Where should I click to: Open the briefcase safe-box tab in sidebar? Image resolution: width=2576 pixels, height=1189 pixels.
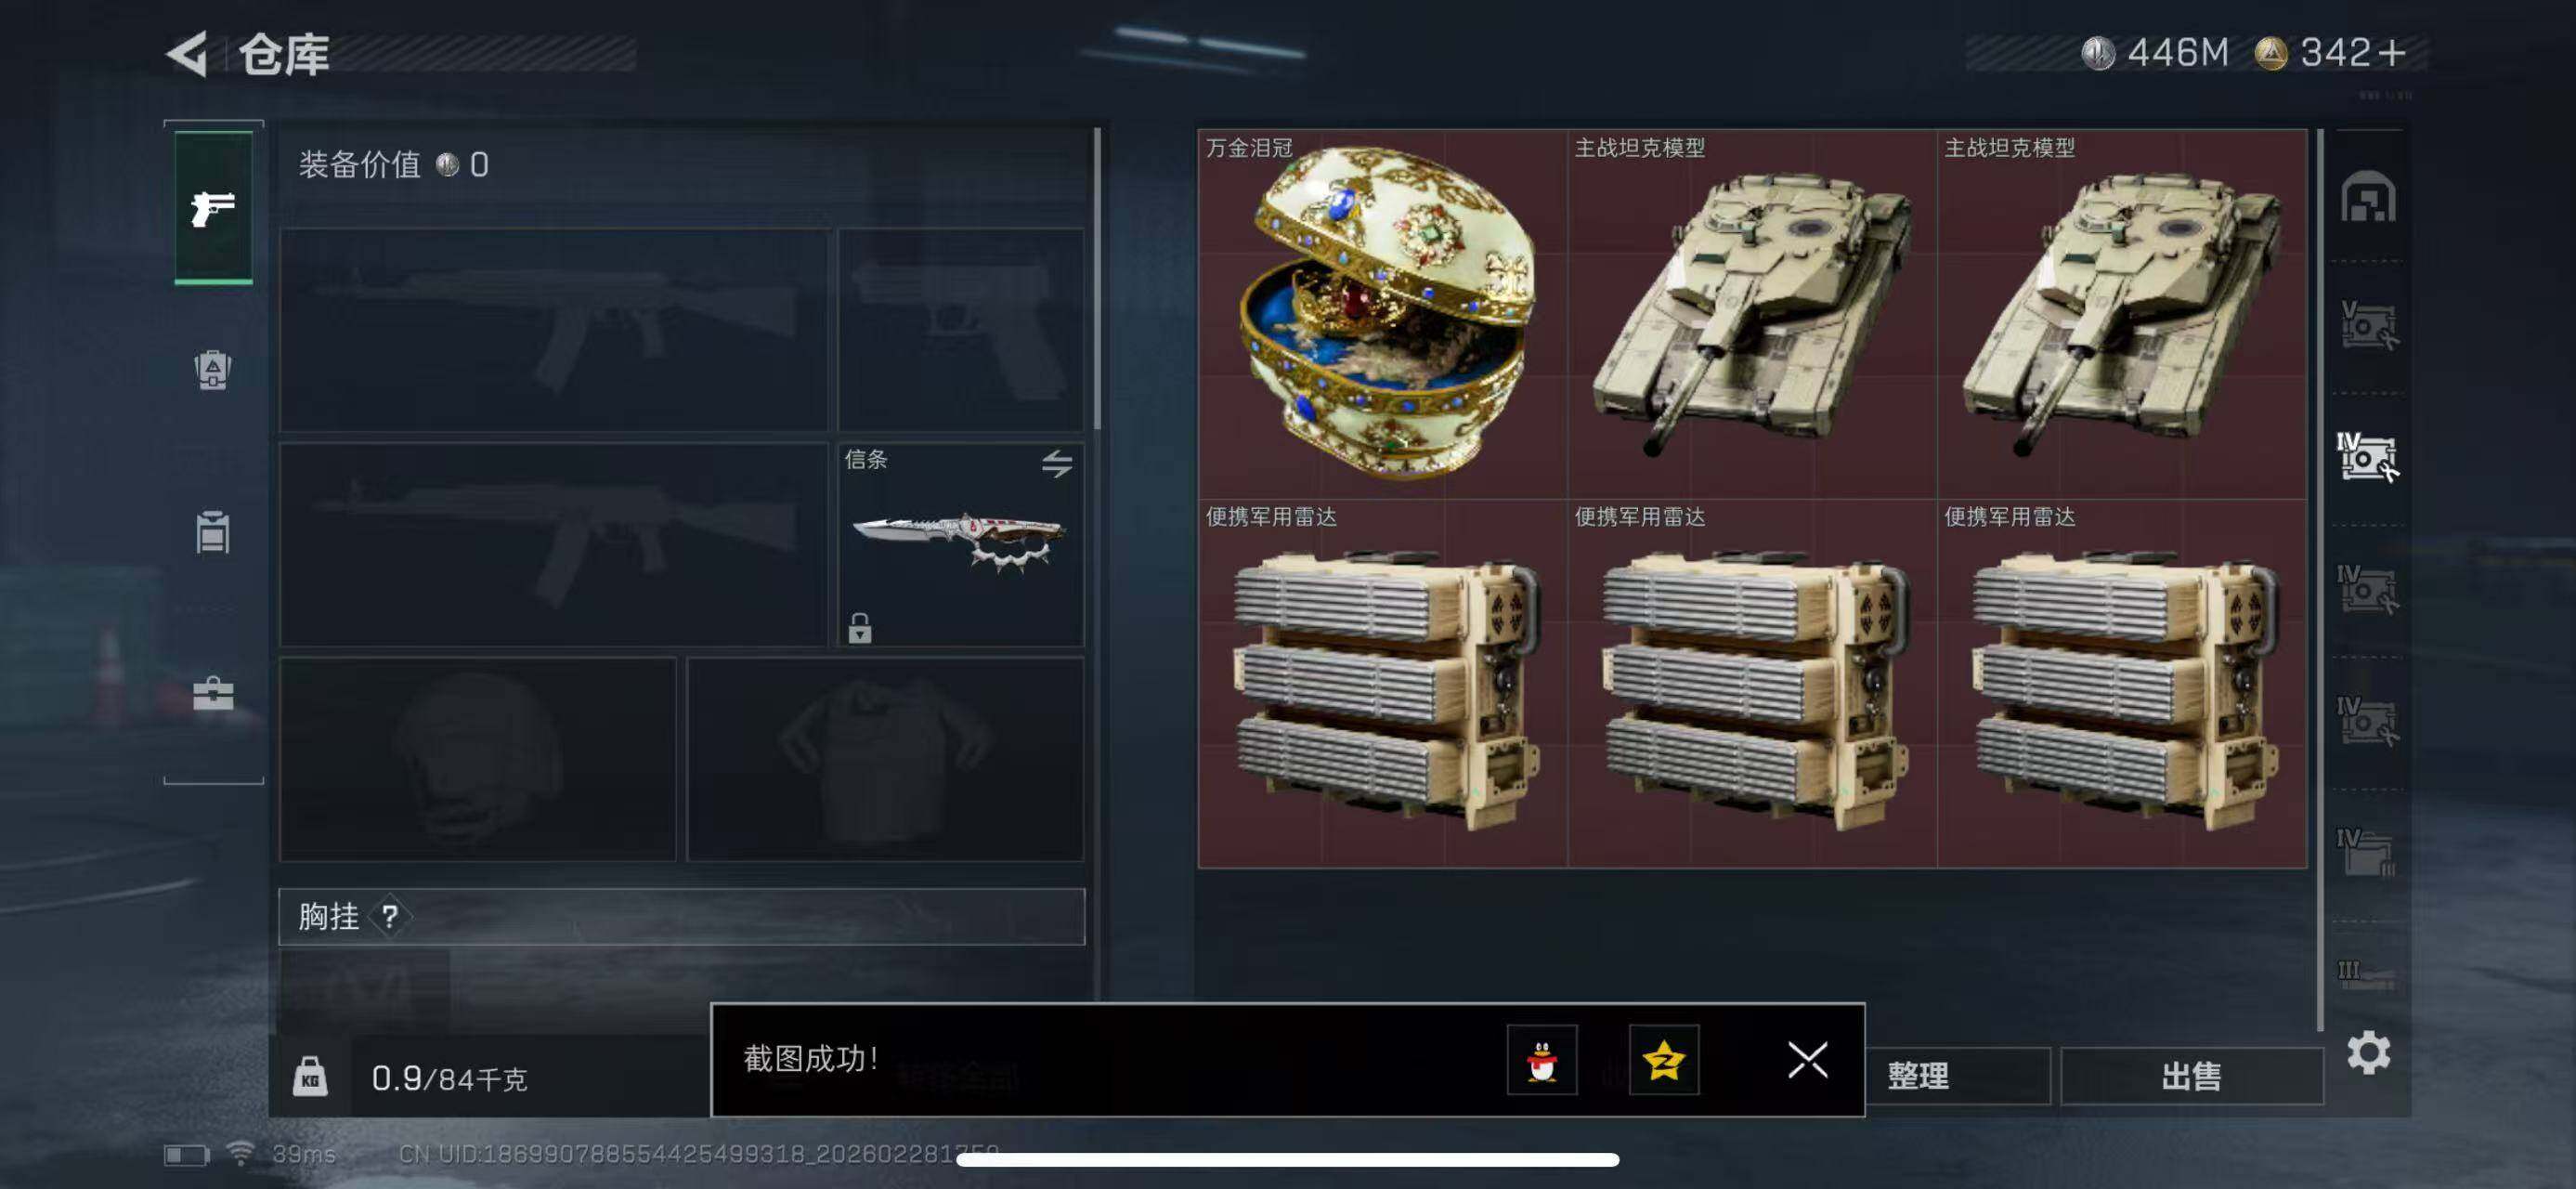point(213,693)
